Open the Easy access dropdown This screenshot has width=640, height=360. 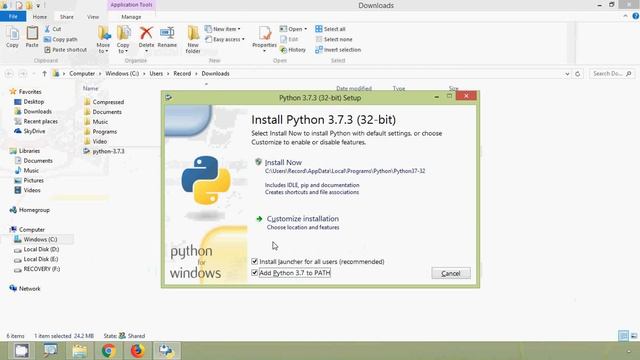point(224,40)
